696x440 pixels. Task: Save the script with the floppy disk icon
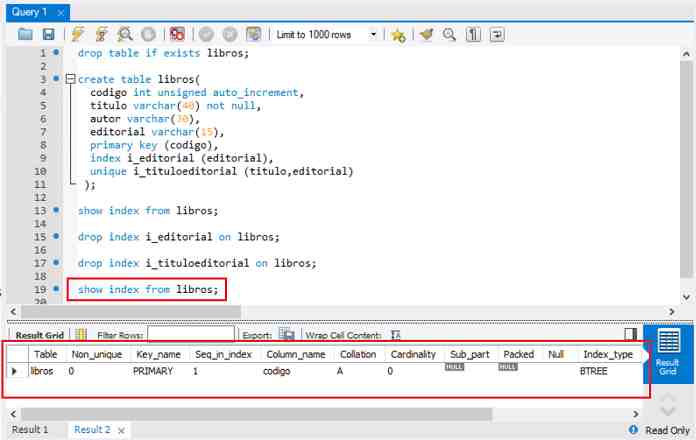click(47, 34)
